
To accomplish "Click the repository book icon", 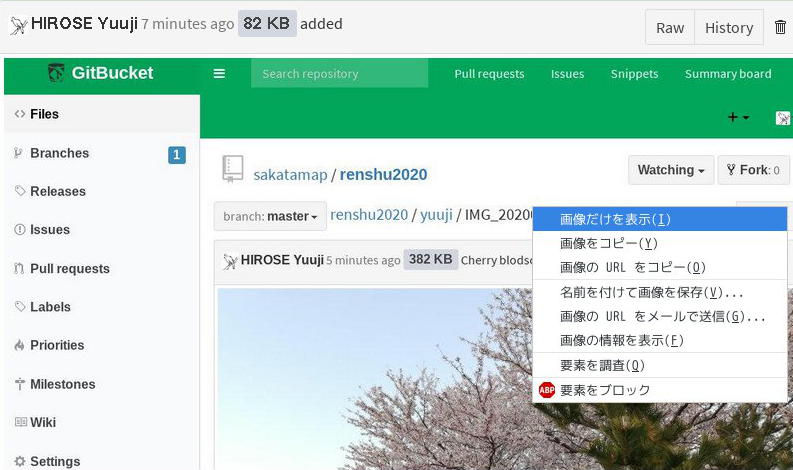I will point(233,170).
